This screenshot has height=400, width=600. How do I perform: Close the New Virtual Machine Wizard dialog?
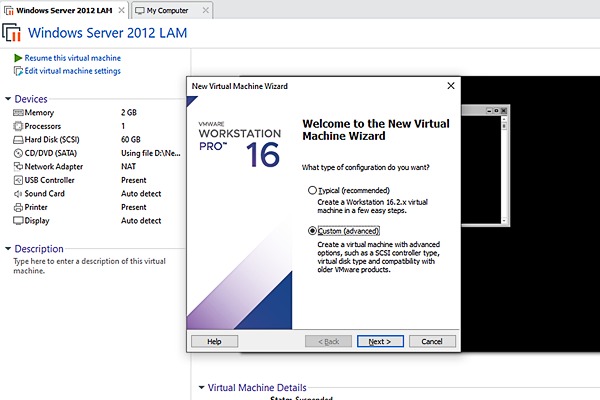tap(451, 86)
